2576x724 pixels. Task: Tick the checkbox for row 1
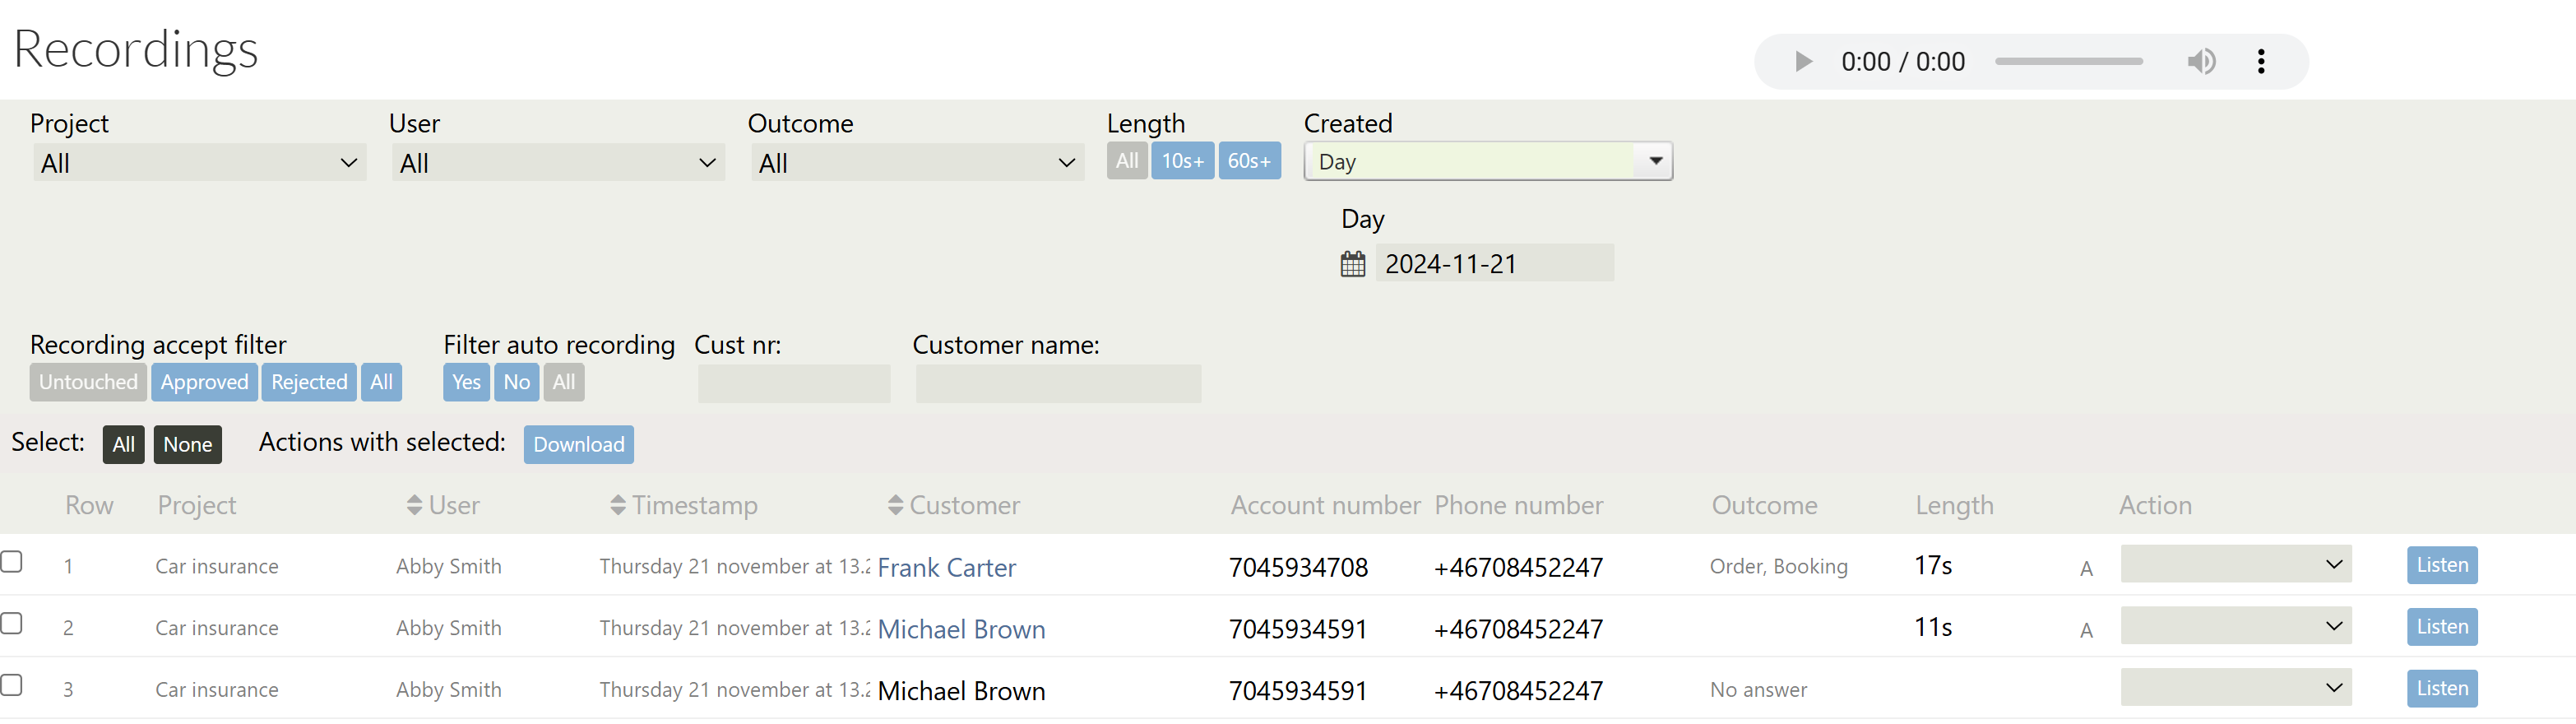[x=12, y=561]
